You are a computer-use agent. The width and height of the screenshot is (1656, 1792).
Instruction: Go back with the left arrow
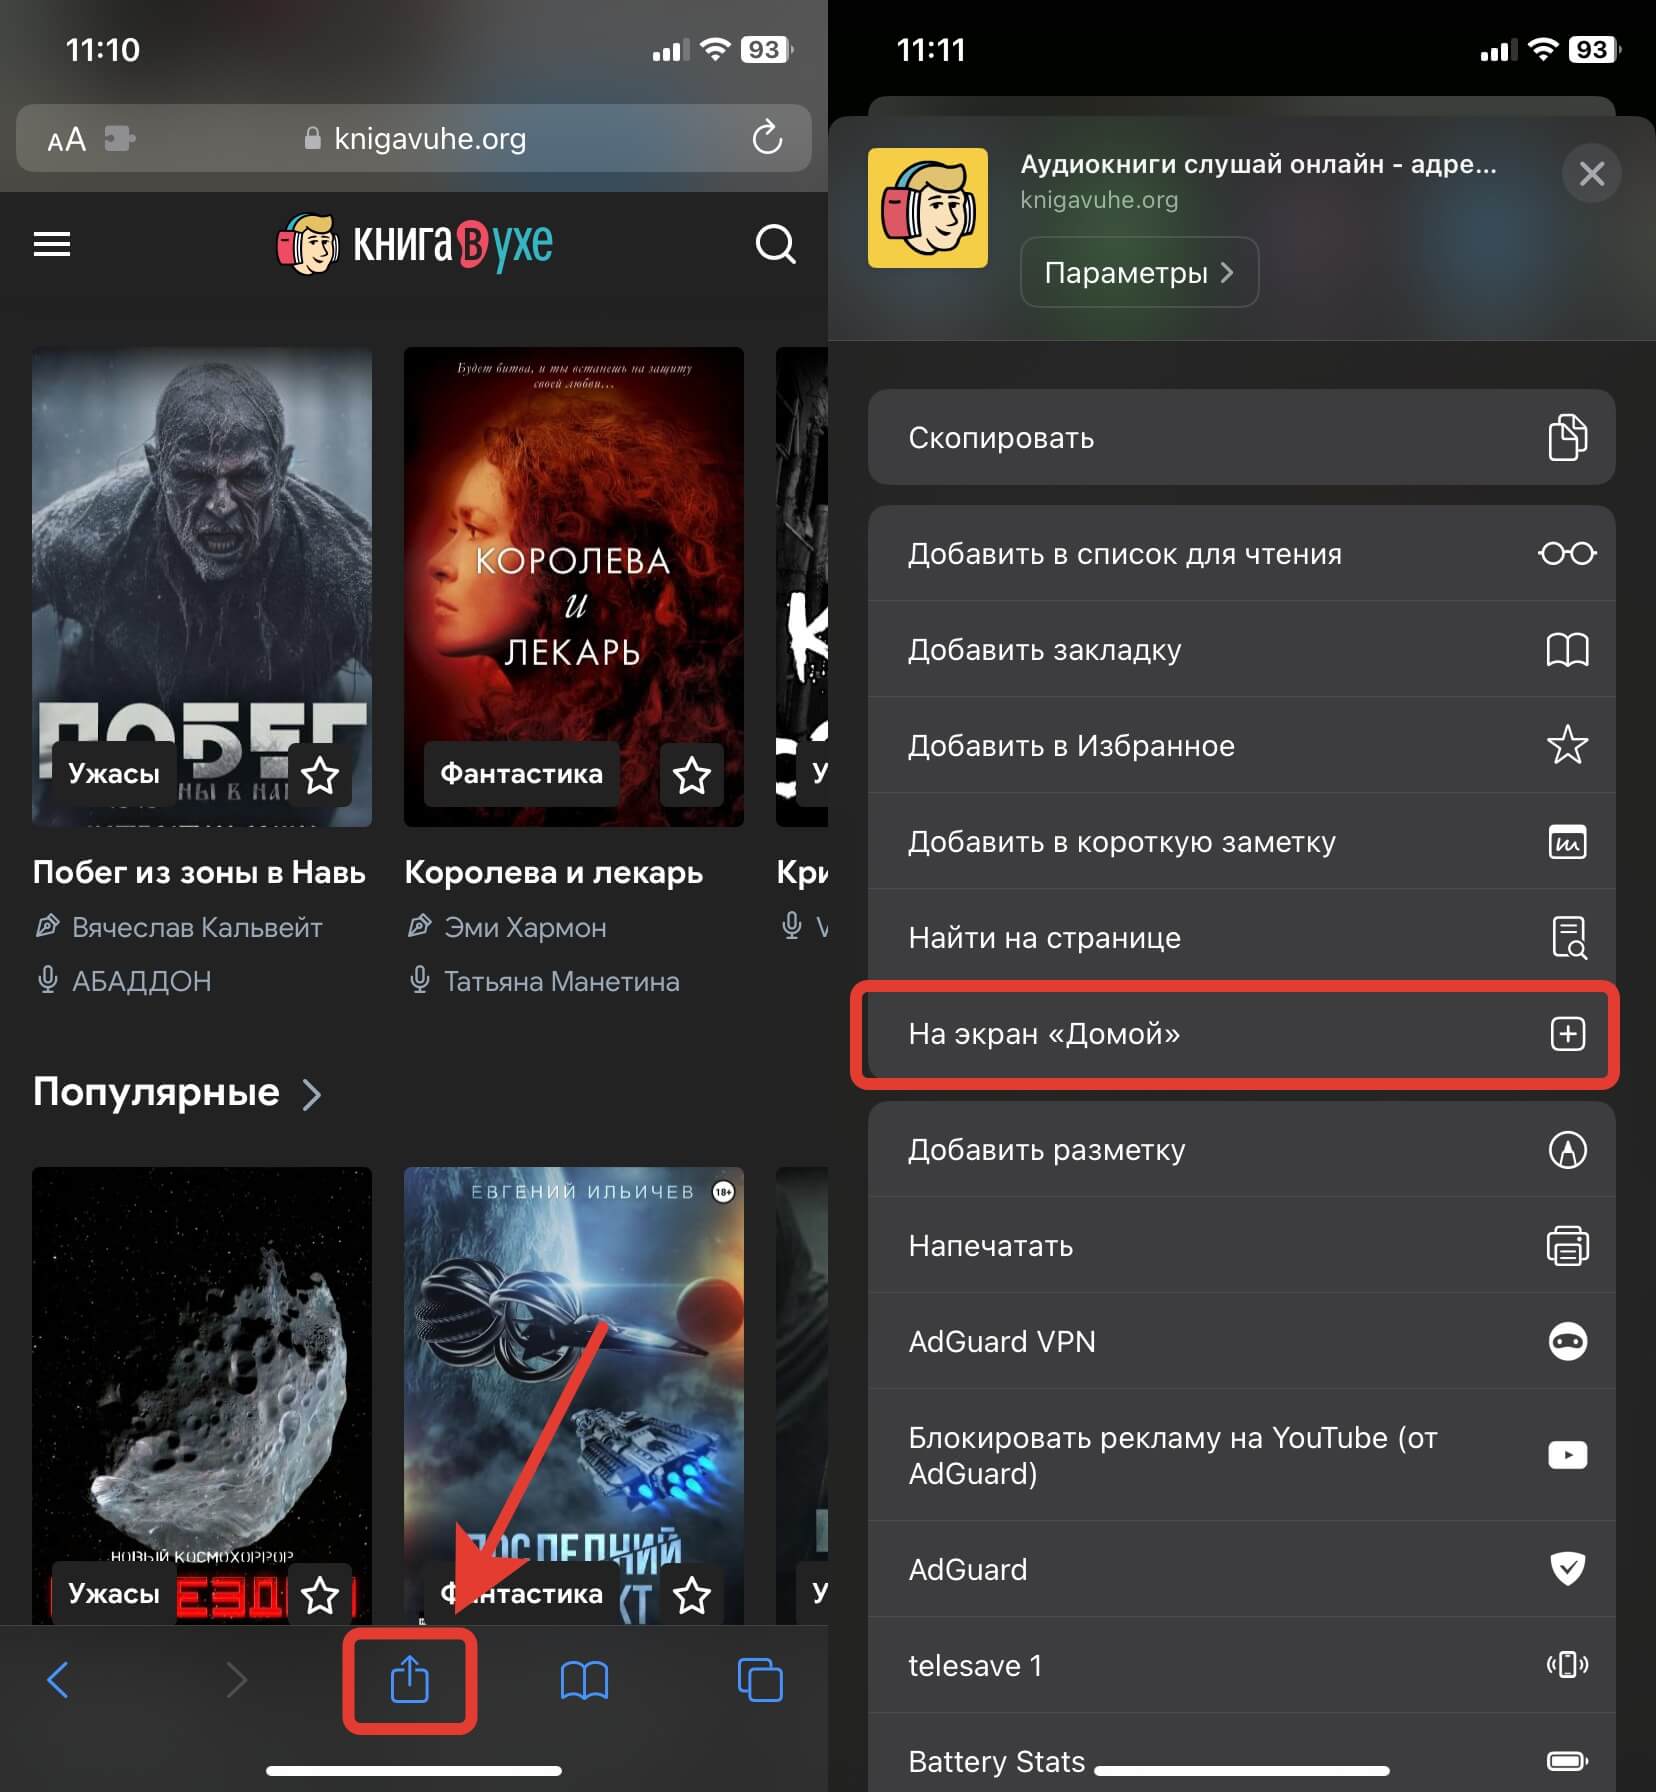(59, 1680)
